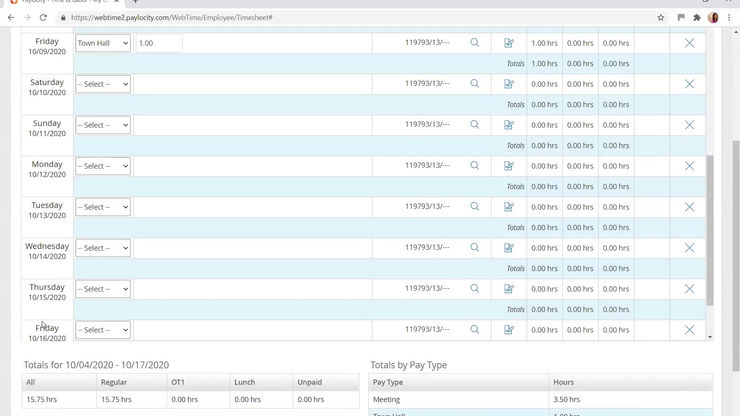Screen dimensions: 740x416
Task: Open job lookup for Thursday 10/15/2020
Action: coord(475,289)
